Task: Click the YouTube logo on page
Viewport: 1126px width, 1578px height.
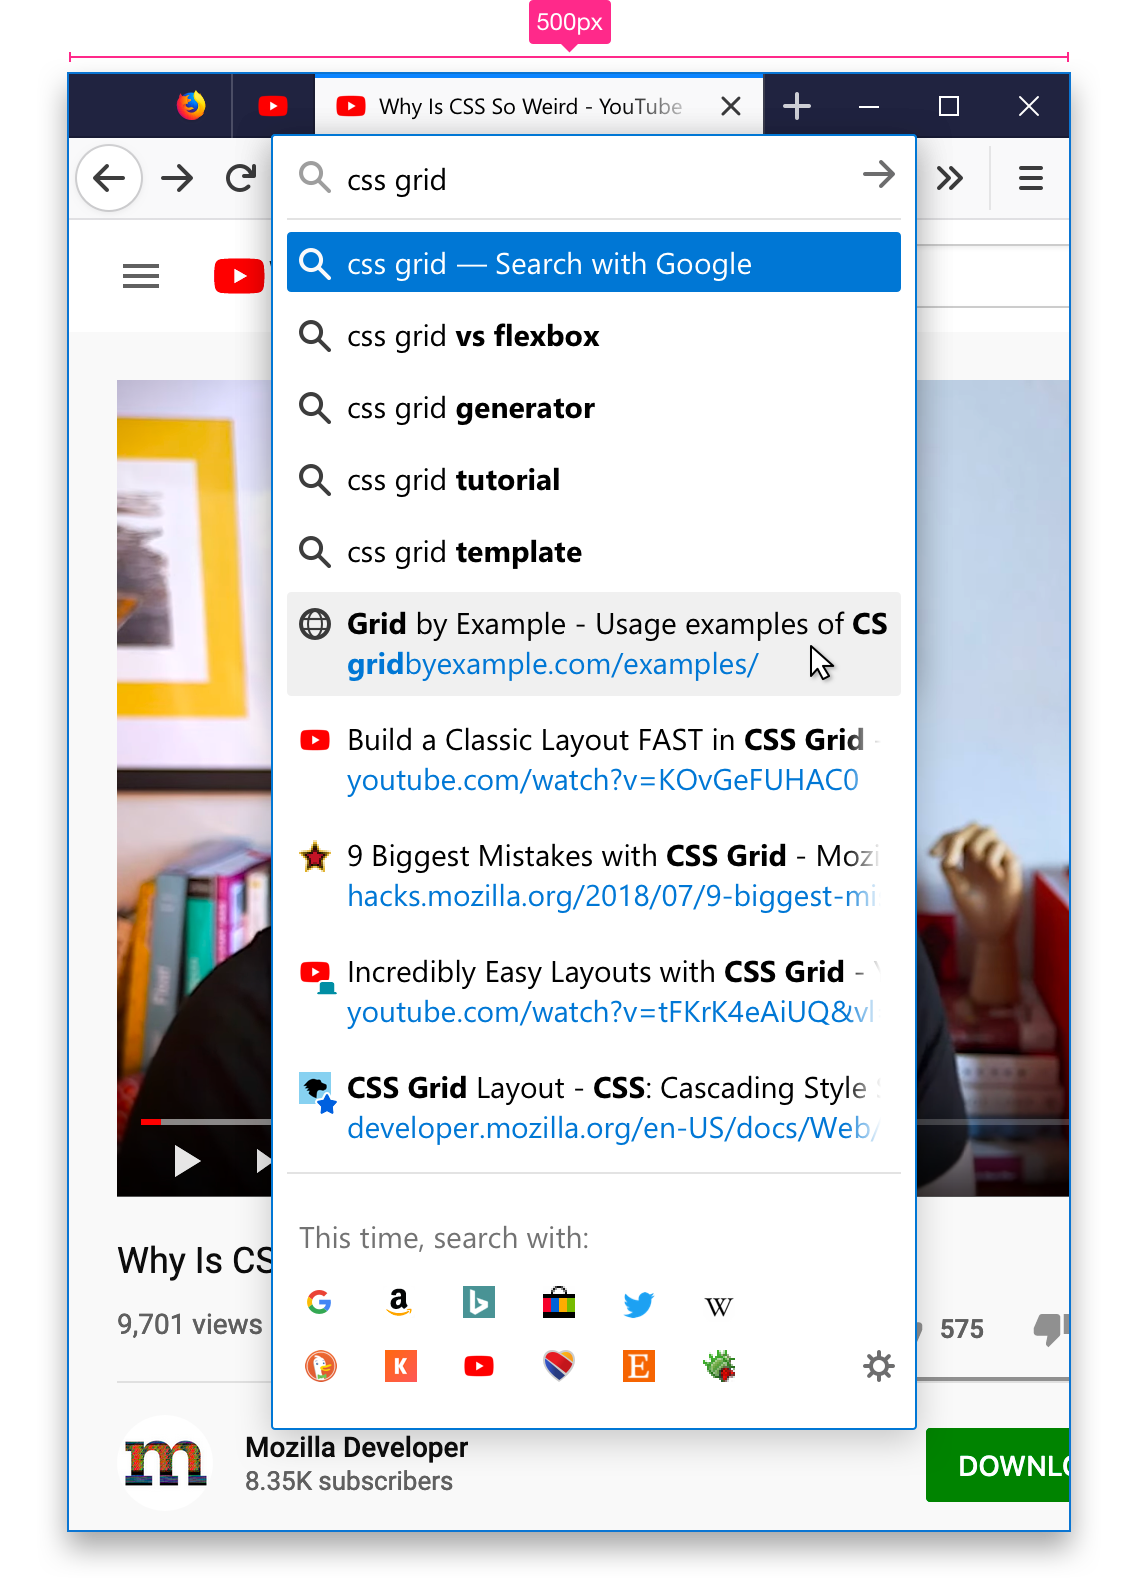Action: point(241,276)
